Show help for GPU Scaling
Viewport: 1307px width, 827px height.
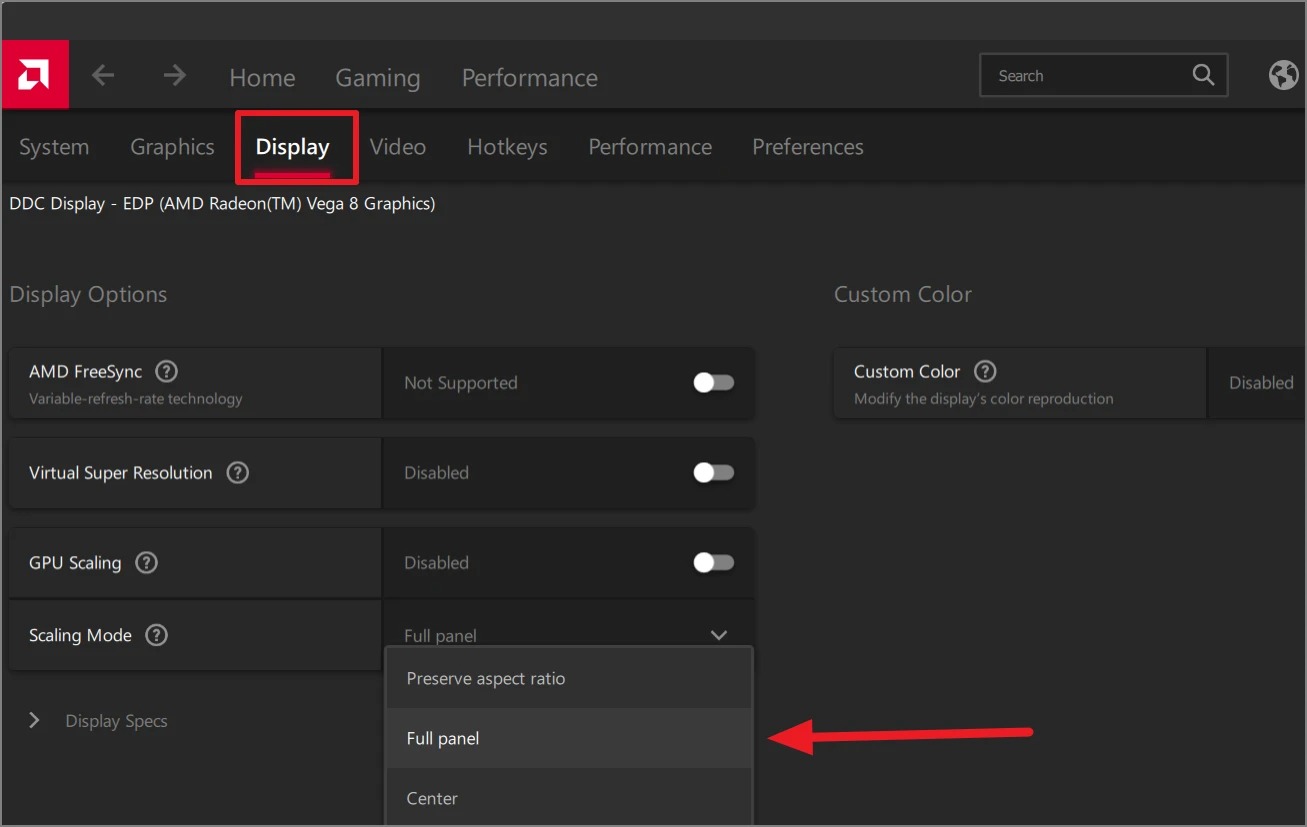pos(146,562)
